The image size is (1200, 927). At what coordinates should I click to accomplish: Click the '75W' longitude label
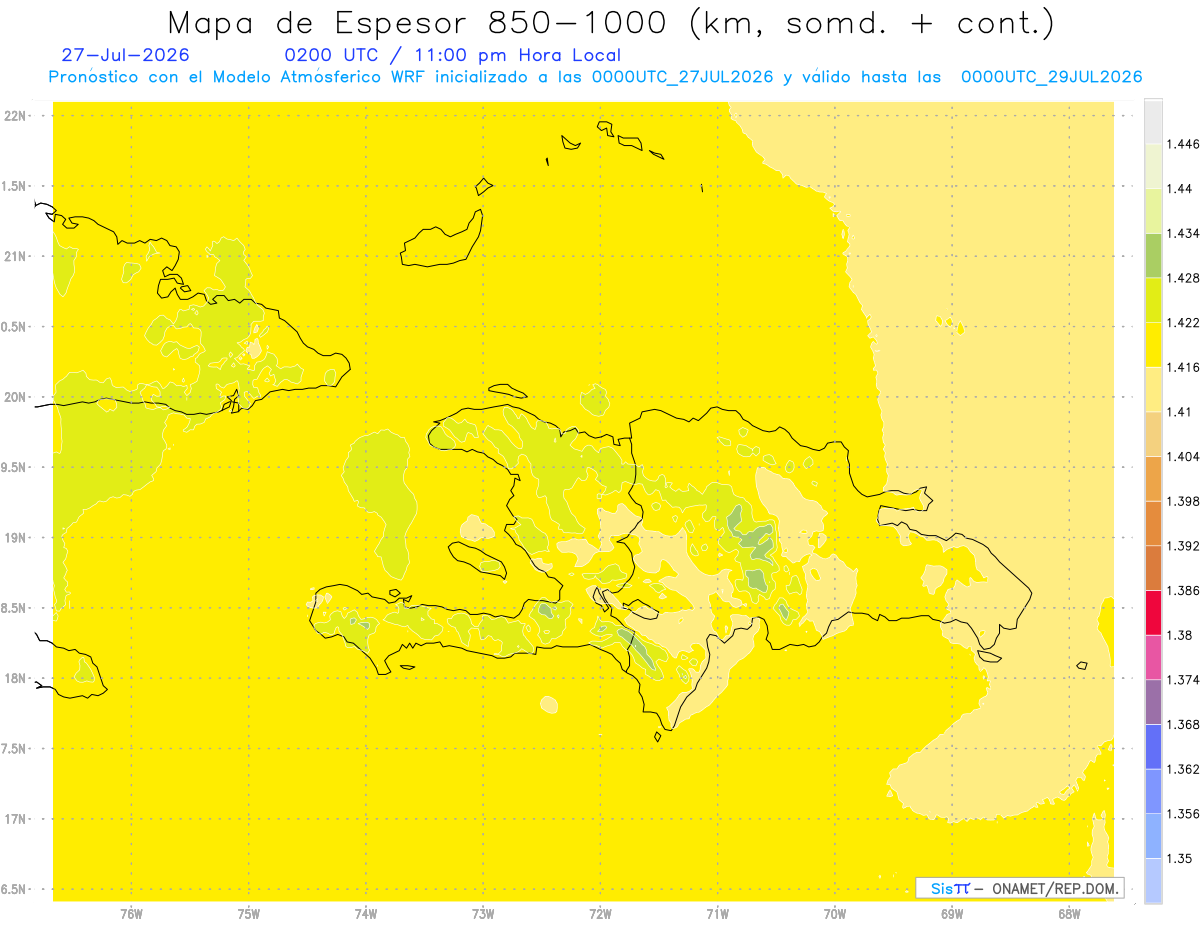pos(249,913)
